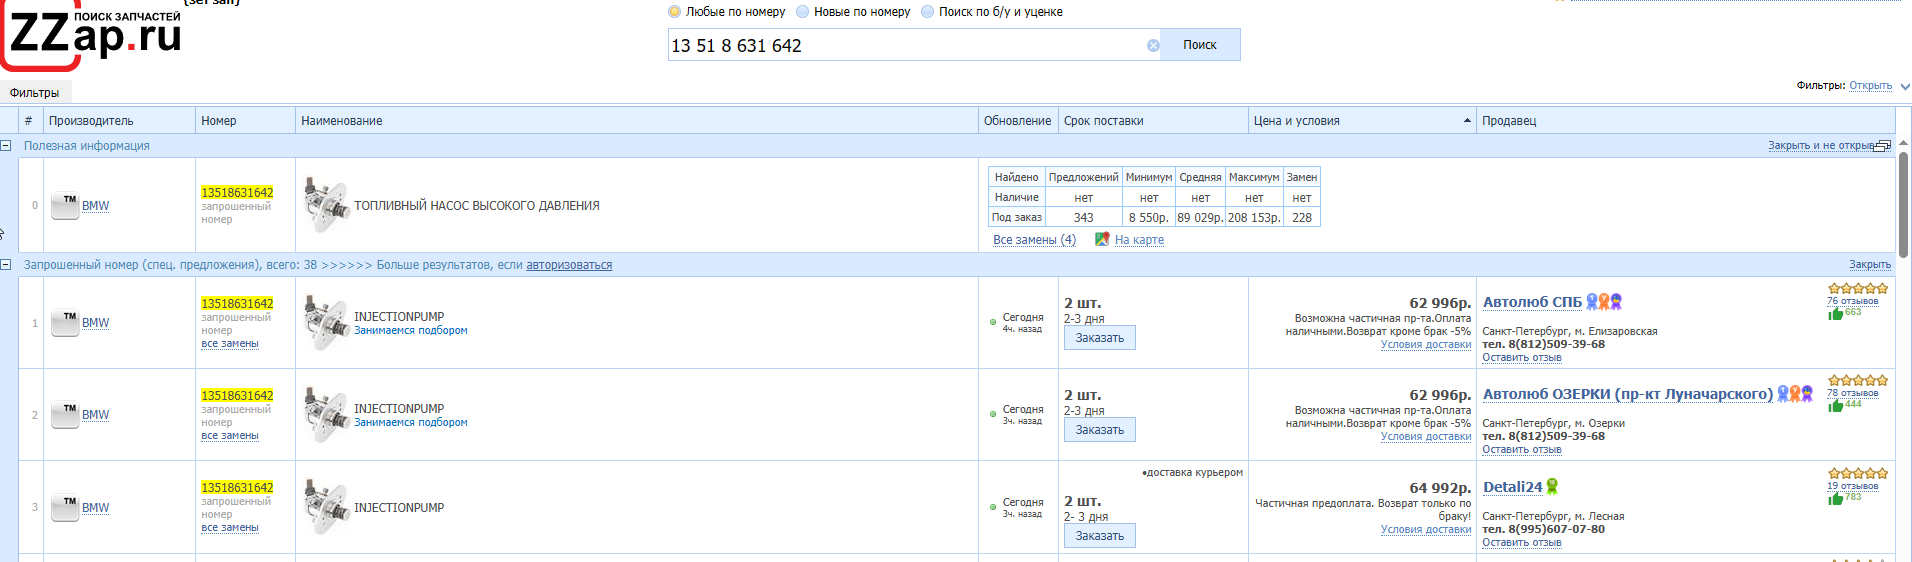Sort by the Номер column header

pos(245,121)
